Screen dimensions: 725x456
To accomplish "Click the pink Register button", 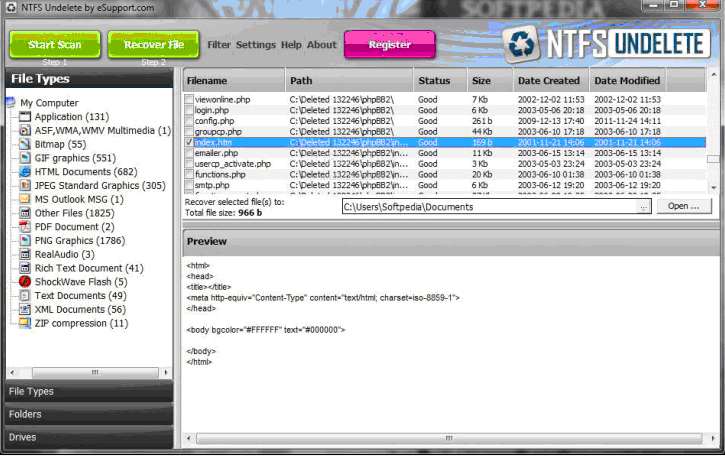I will (390, 44).
